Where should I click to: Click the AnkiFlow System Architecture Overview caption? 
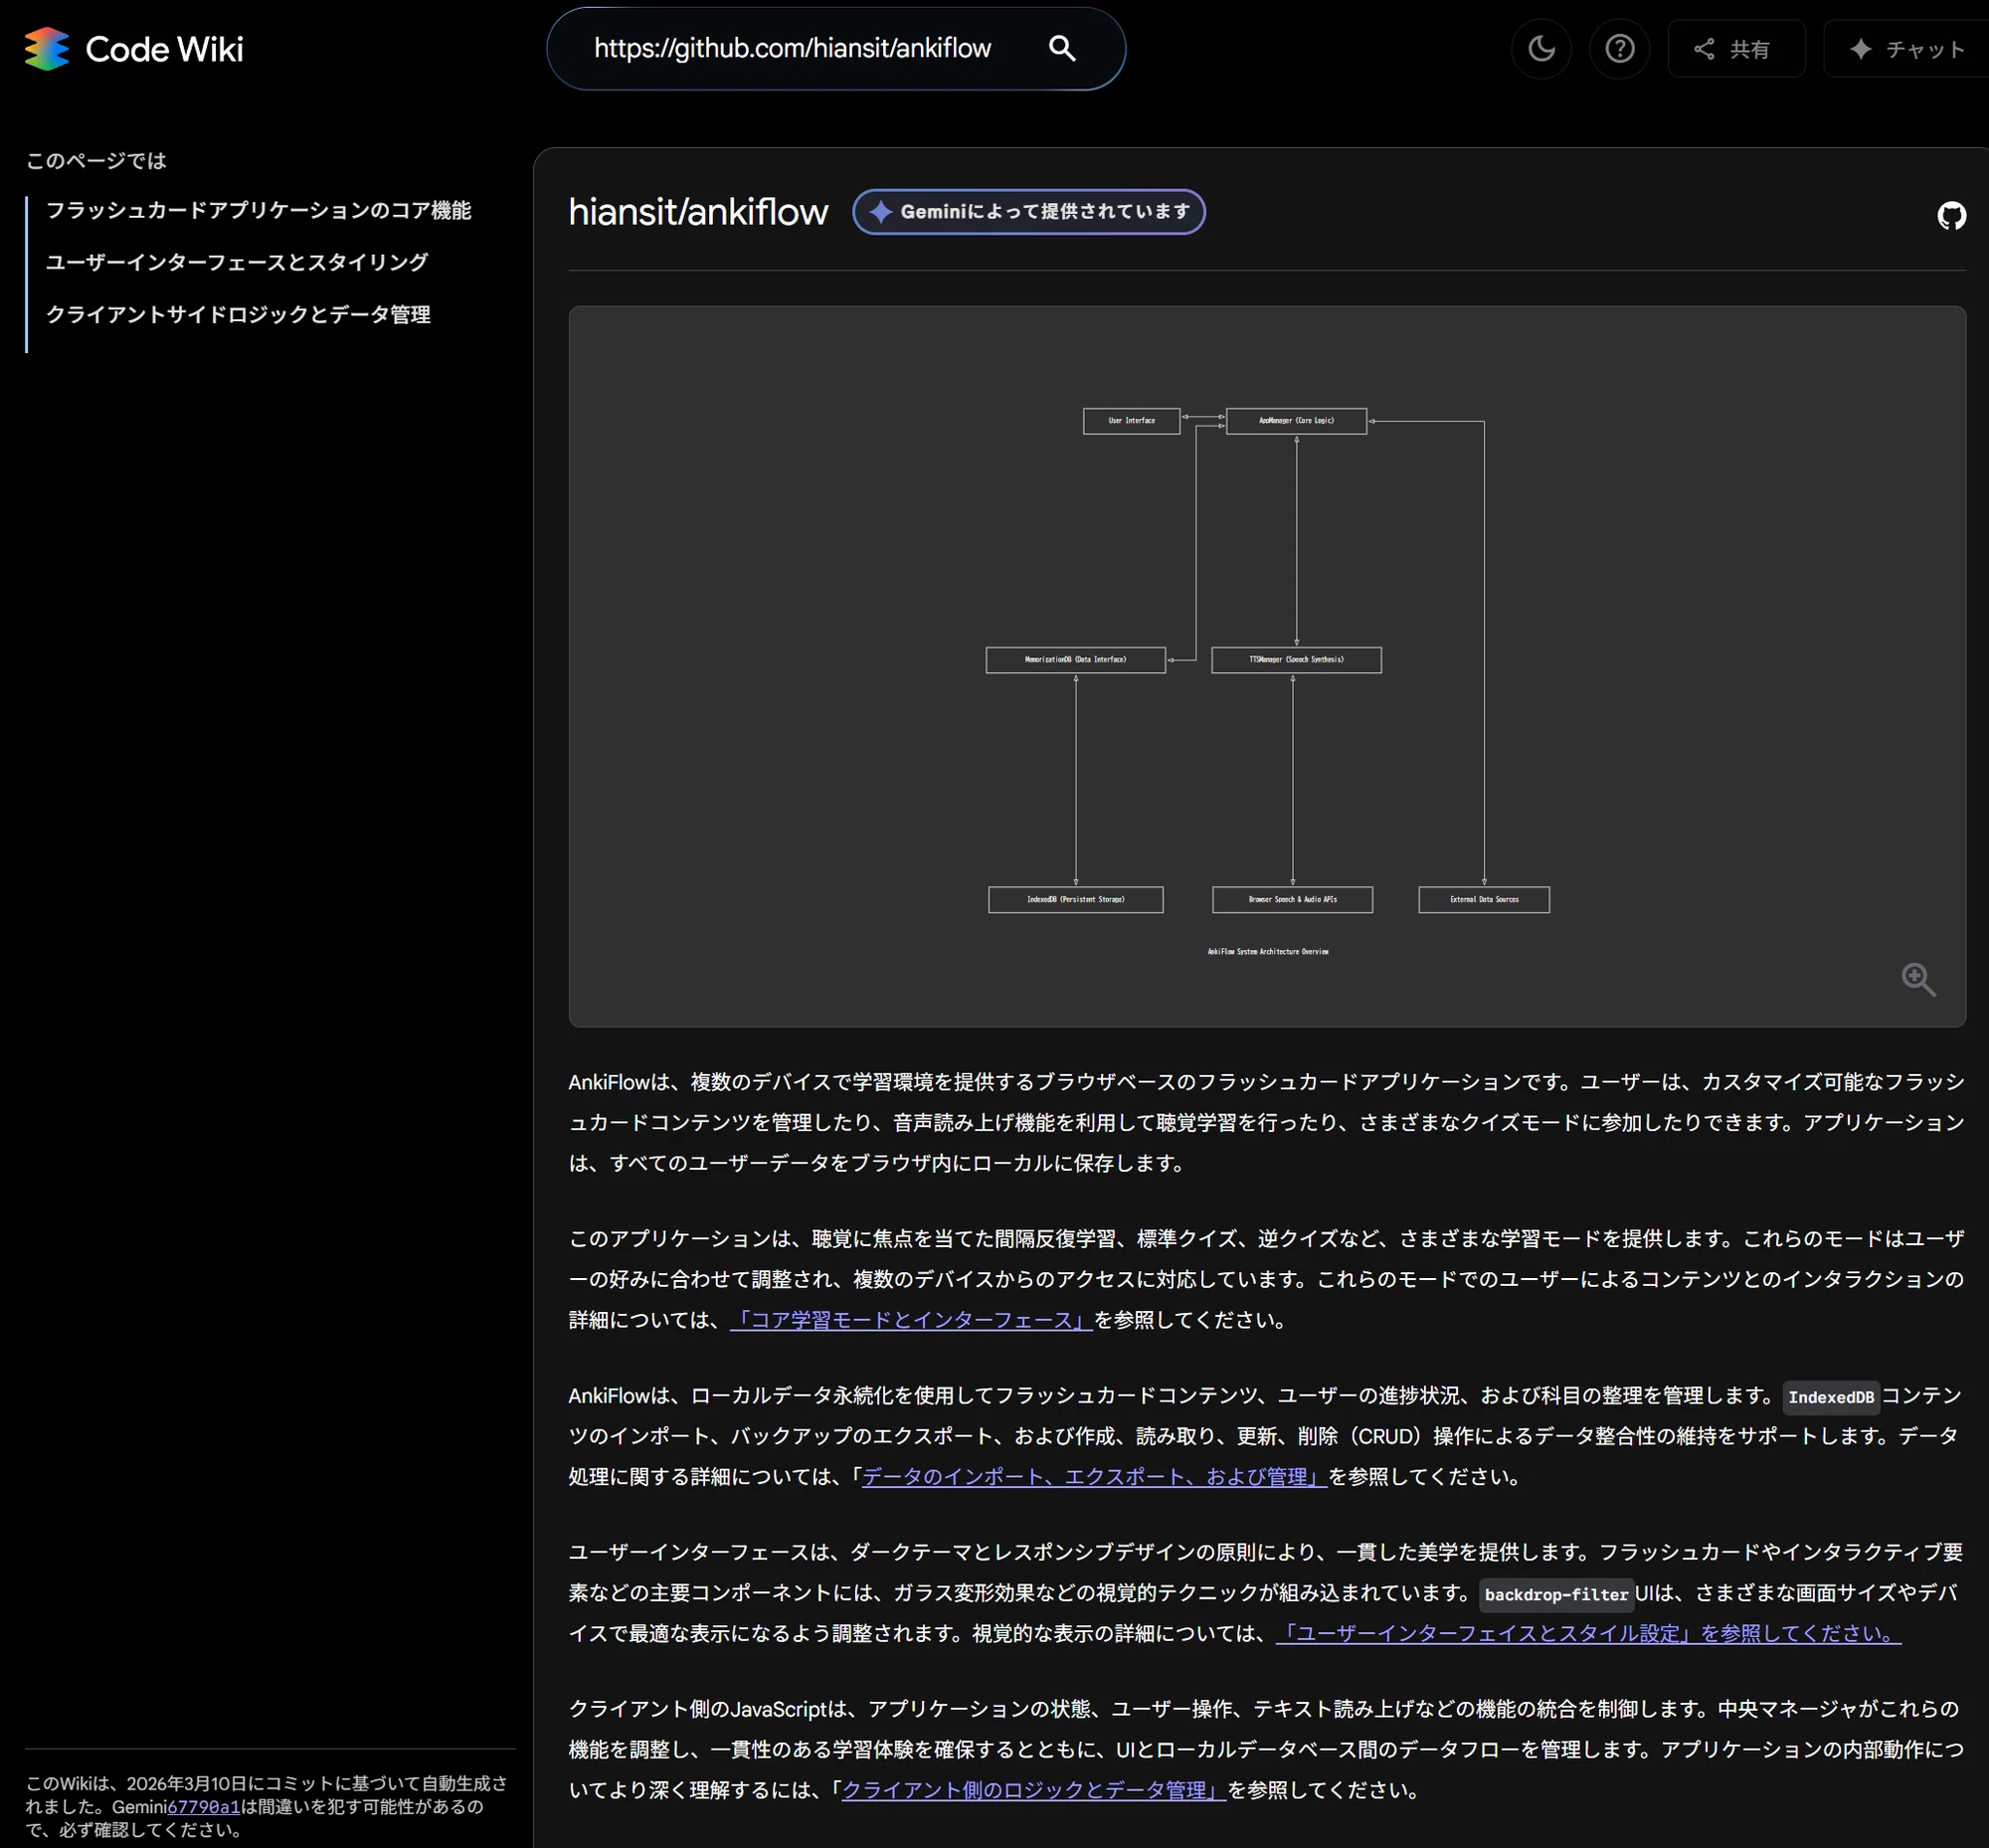(x=1267, y=951)
